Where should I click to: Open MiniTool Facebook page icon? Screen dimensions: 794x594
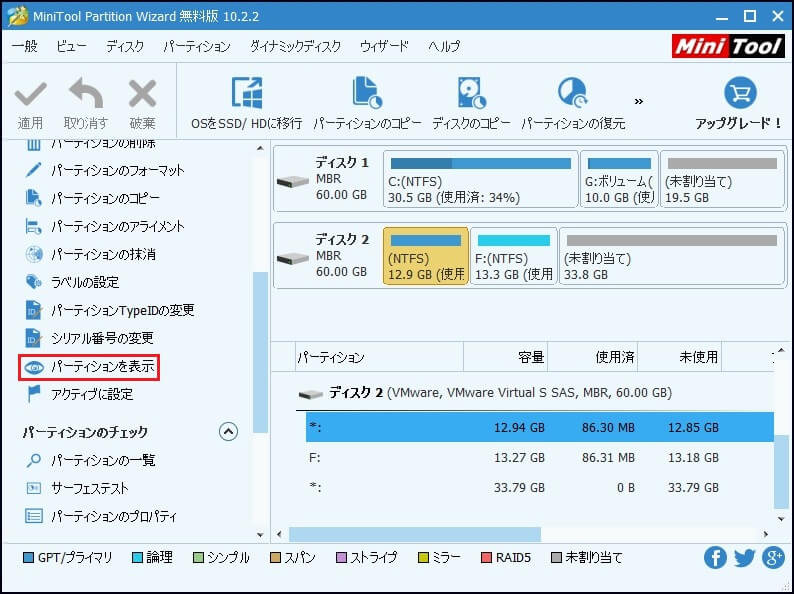pos(715,558)
